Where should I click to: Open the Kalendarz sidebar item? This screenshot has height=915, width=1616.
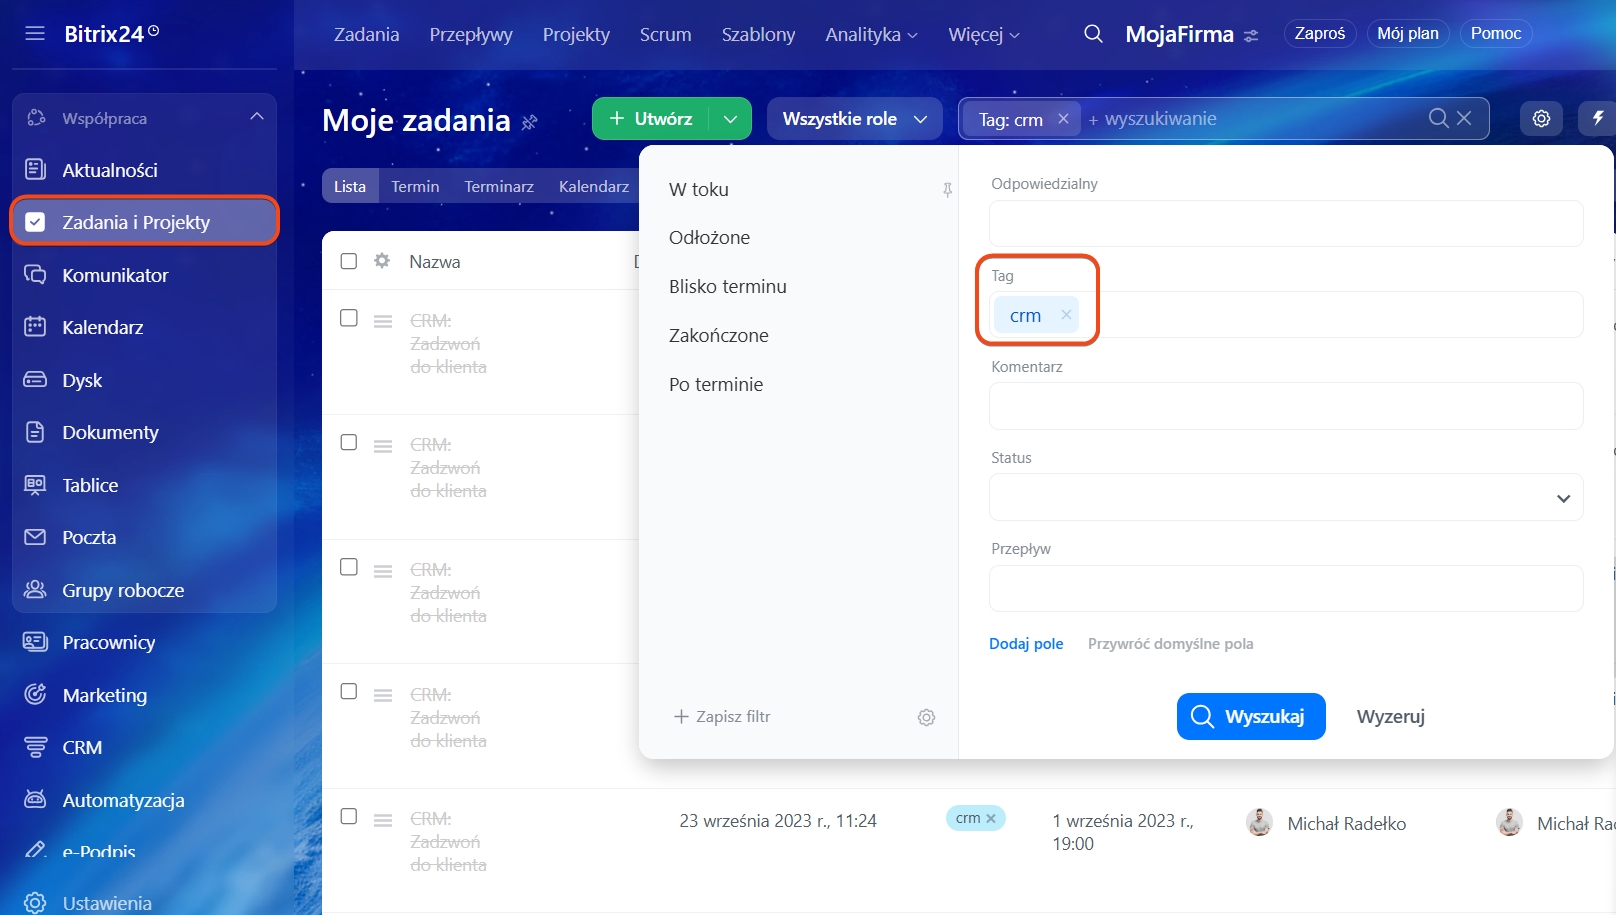pyautogui.click(x=102, y=327)
